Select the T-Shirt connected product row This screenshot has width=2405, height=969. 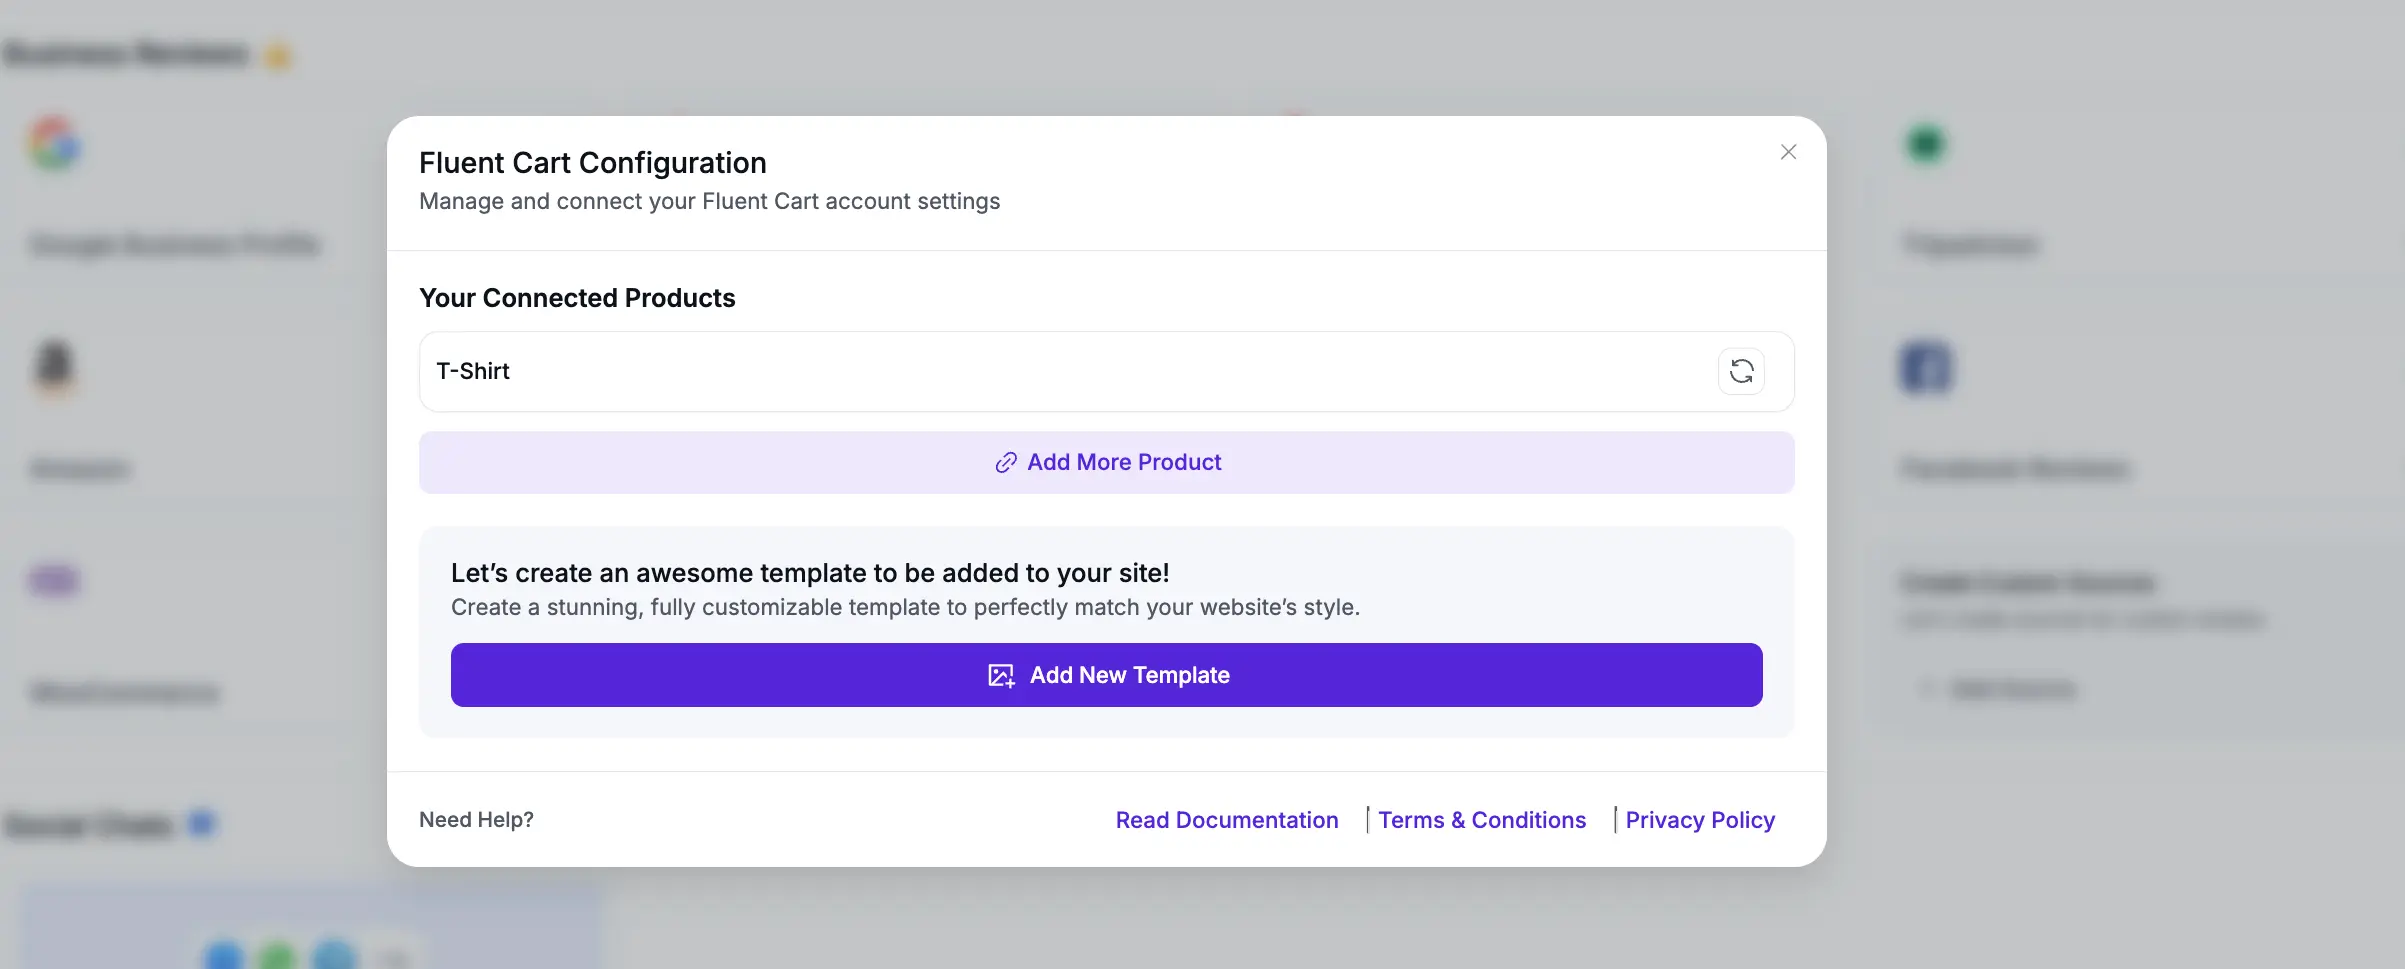point(1060,371)
